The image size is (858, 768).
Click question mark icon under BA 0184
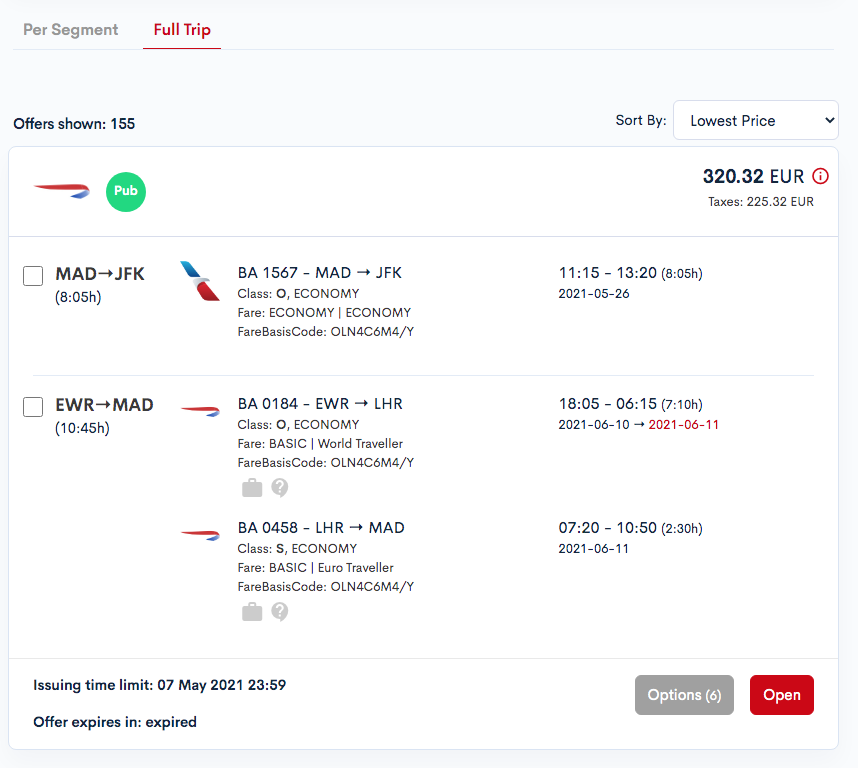[280, 487]
